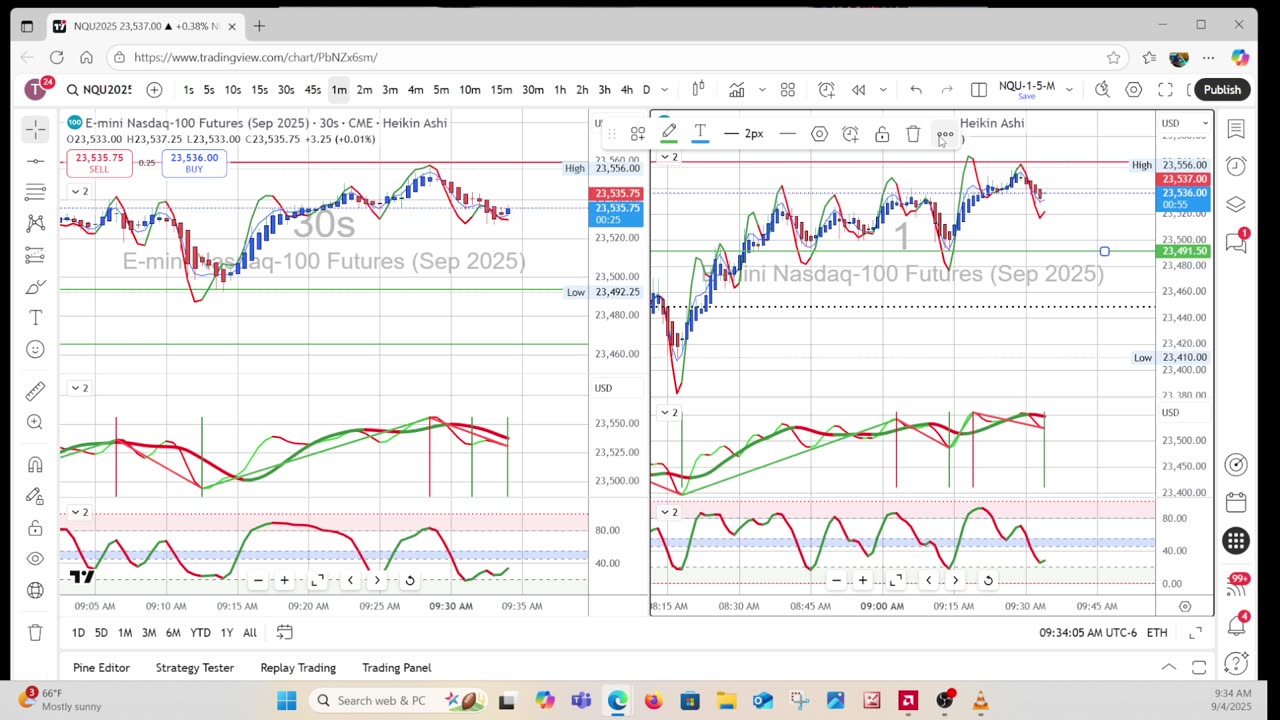Expand the NQU-1-5-M layout dropdown

1069,90
